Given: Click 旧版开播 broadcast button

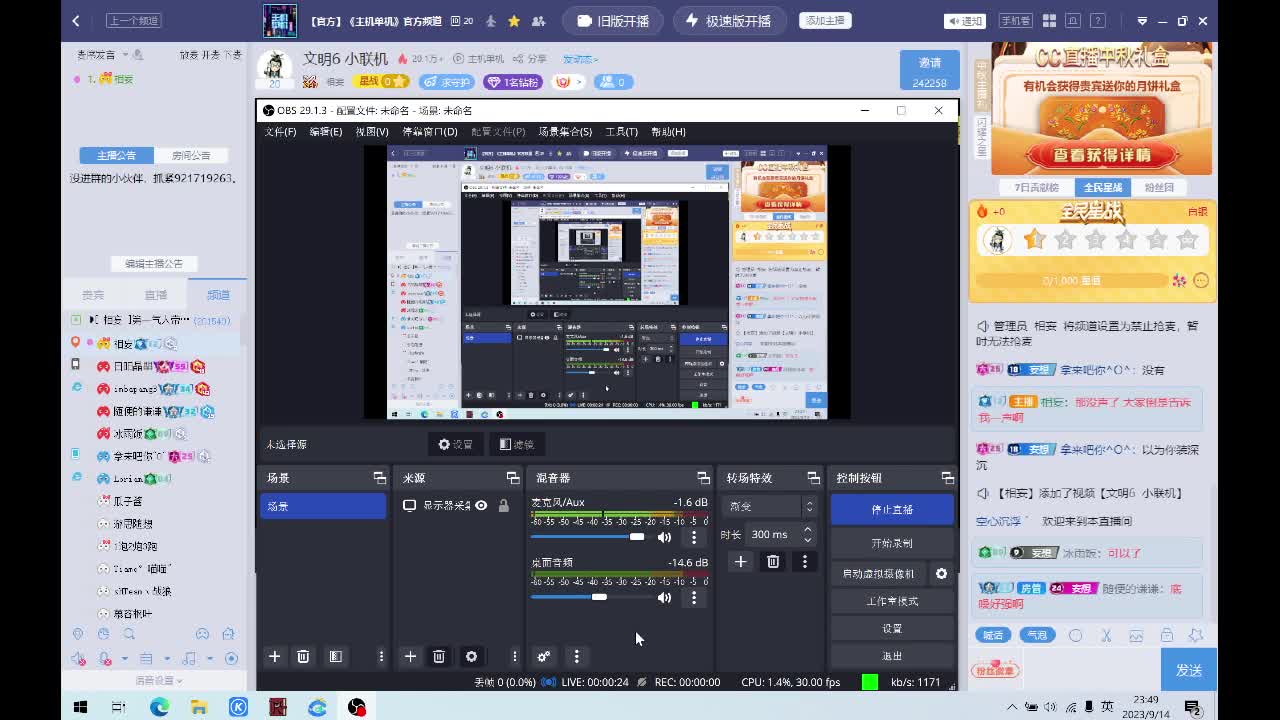Looking at the screenshot, I should click(x=613, y=21).
